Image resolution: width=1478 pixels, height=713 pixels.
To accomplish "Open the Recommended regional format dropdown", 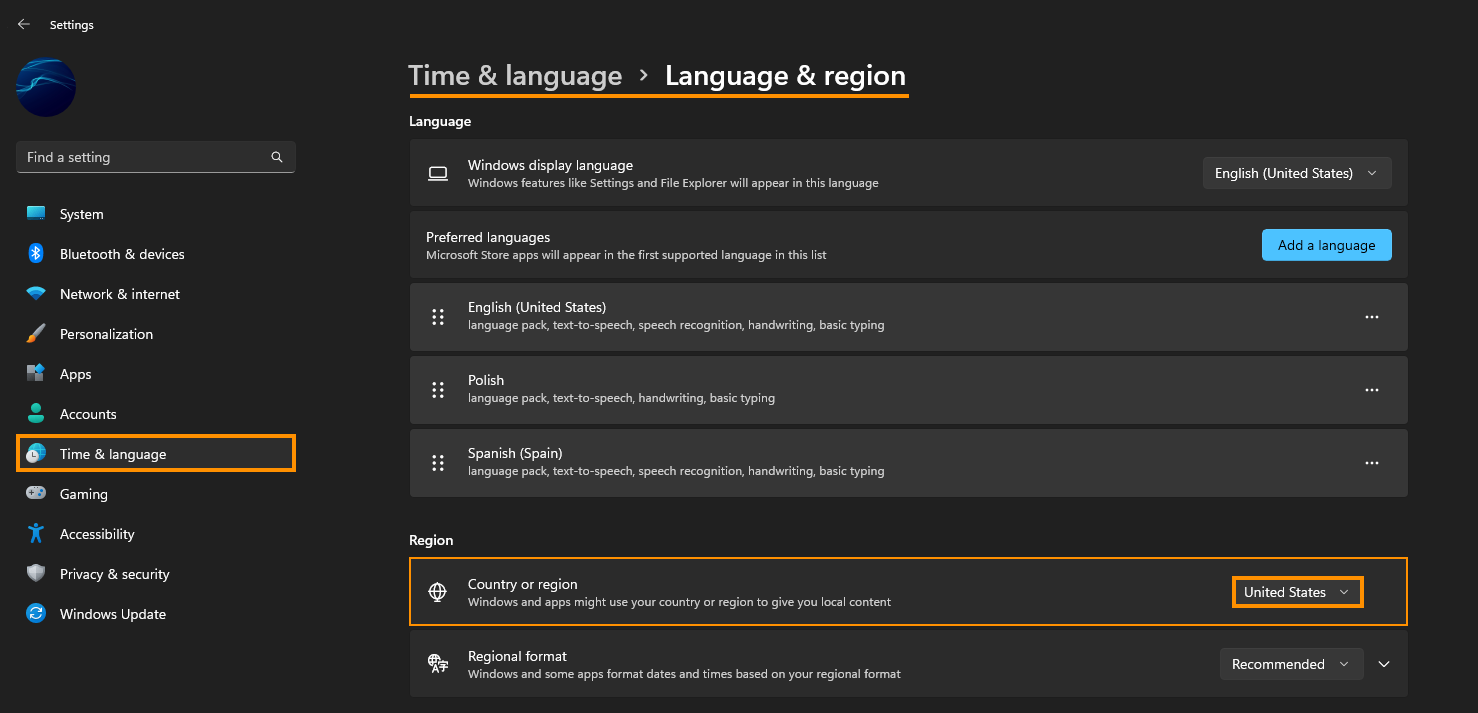I will pos(1291,664).
